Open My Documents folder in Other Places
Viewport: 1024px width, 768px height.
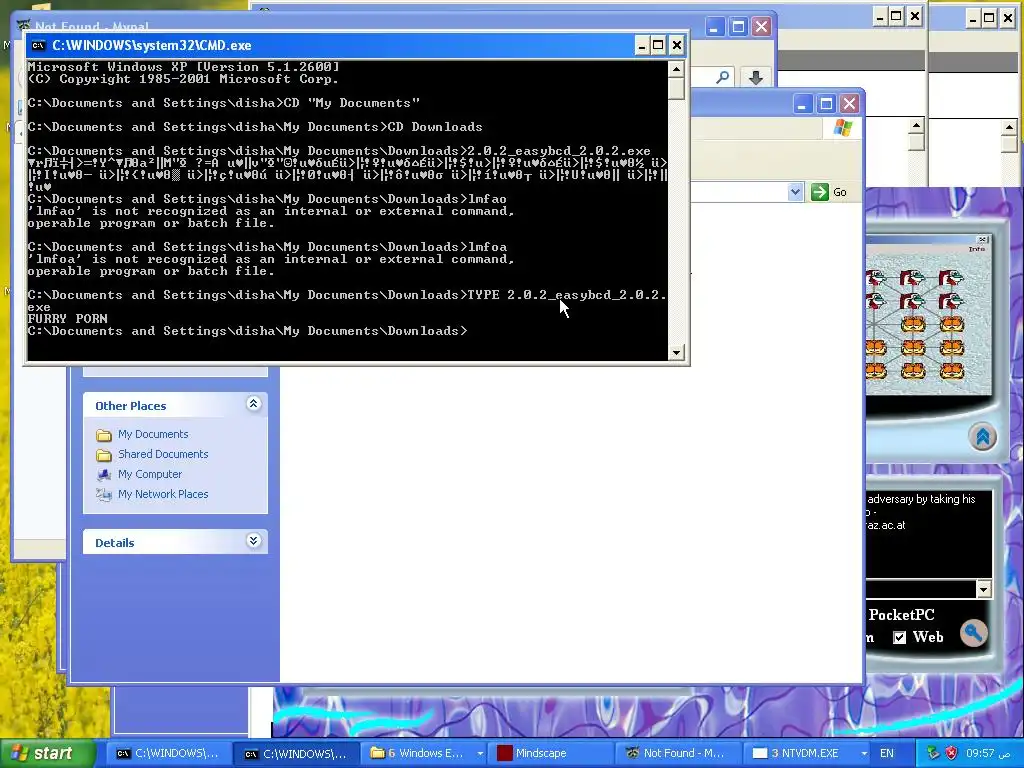[153, 434]
